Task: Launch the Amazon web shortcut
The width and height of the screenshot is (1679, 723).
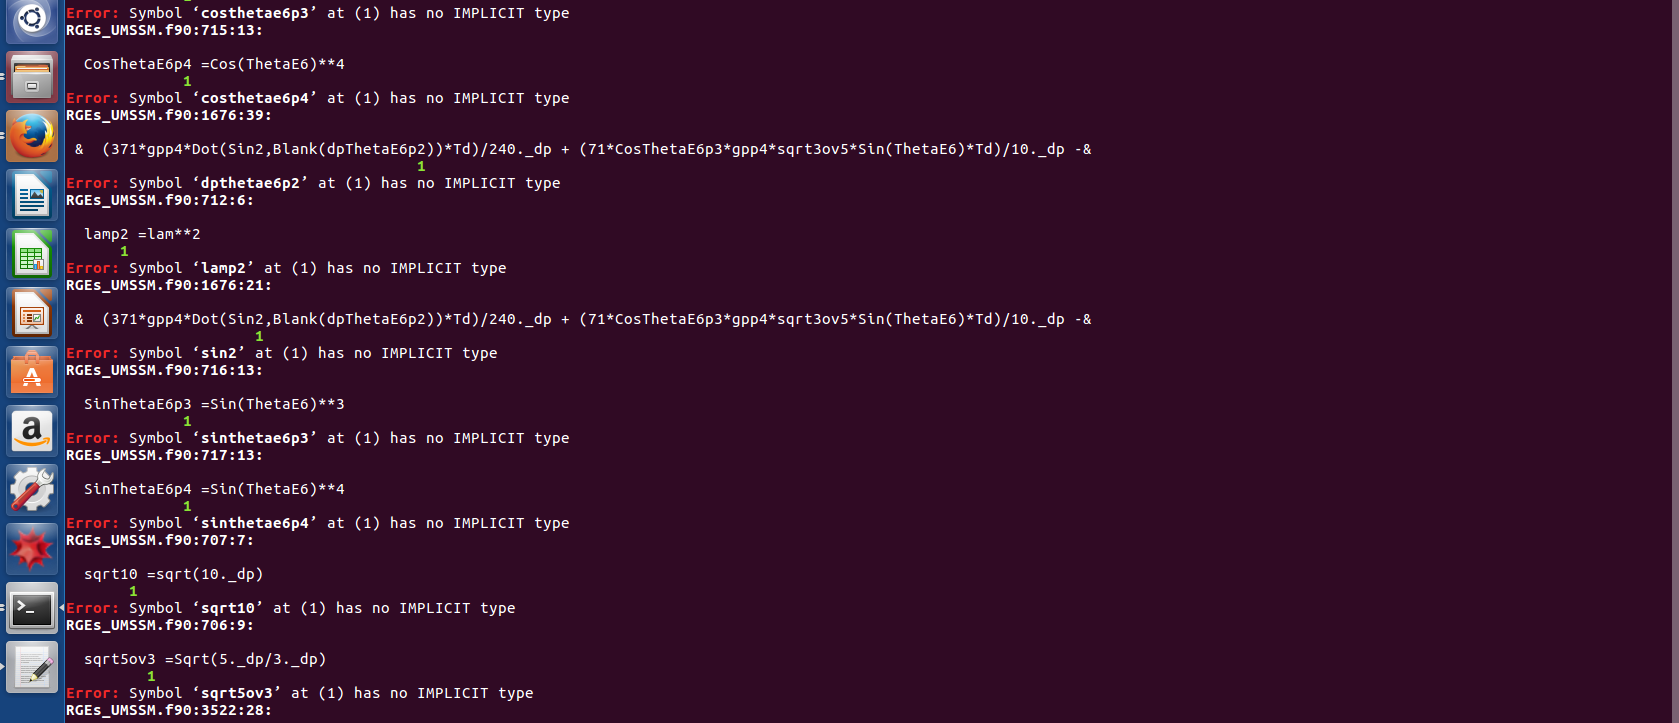Action: click(x=31, y=432)
